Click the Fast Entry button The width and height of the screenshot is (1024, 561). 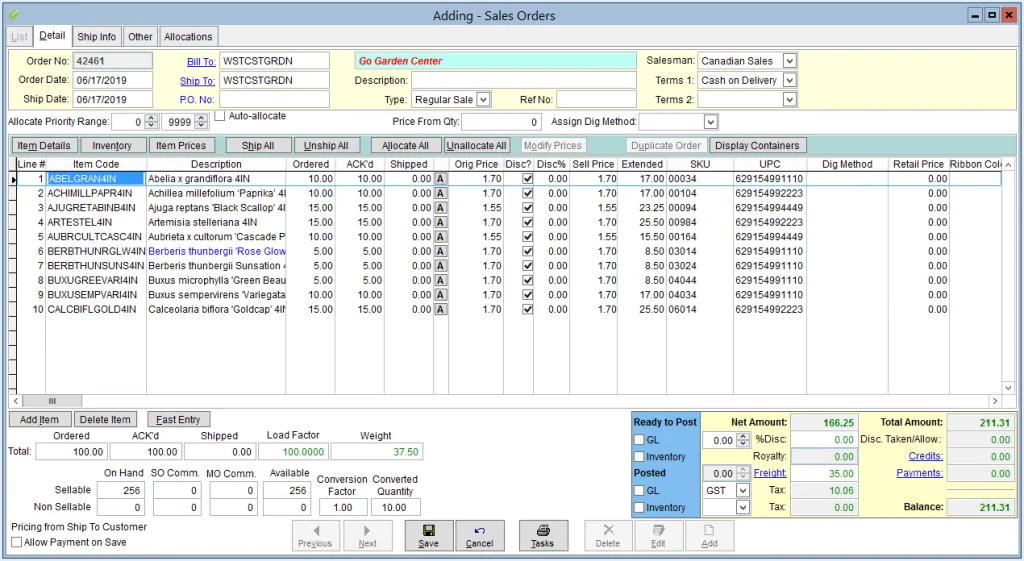(178, 419)
